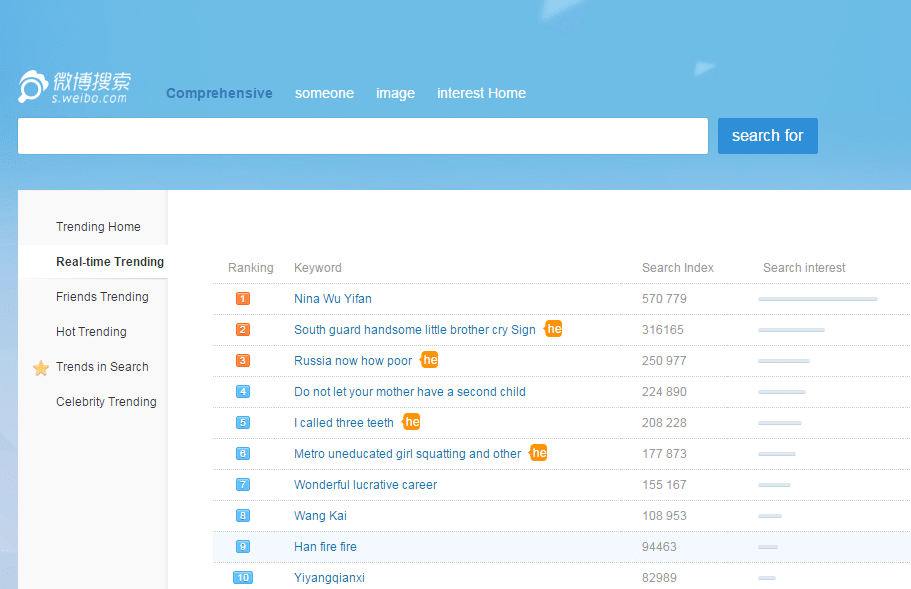This screenshot has width=911, height=589.
Task: Click the rank 4 blue badge
Action: click(243, 392)
